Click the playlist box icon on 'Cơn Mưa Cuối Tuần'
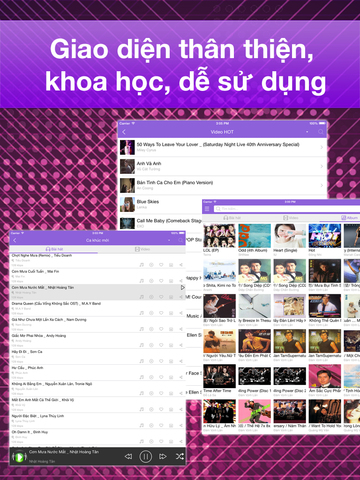Viewport: 360px width, 480px height. (171, 281)
